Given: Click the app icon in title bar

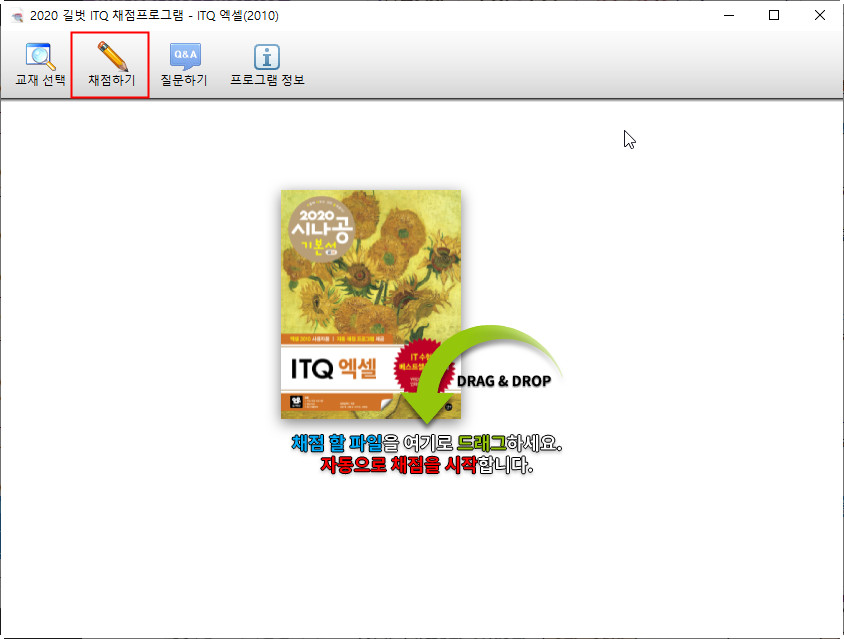Looking at the screenshot, I should coord(17,16).
